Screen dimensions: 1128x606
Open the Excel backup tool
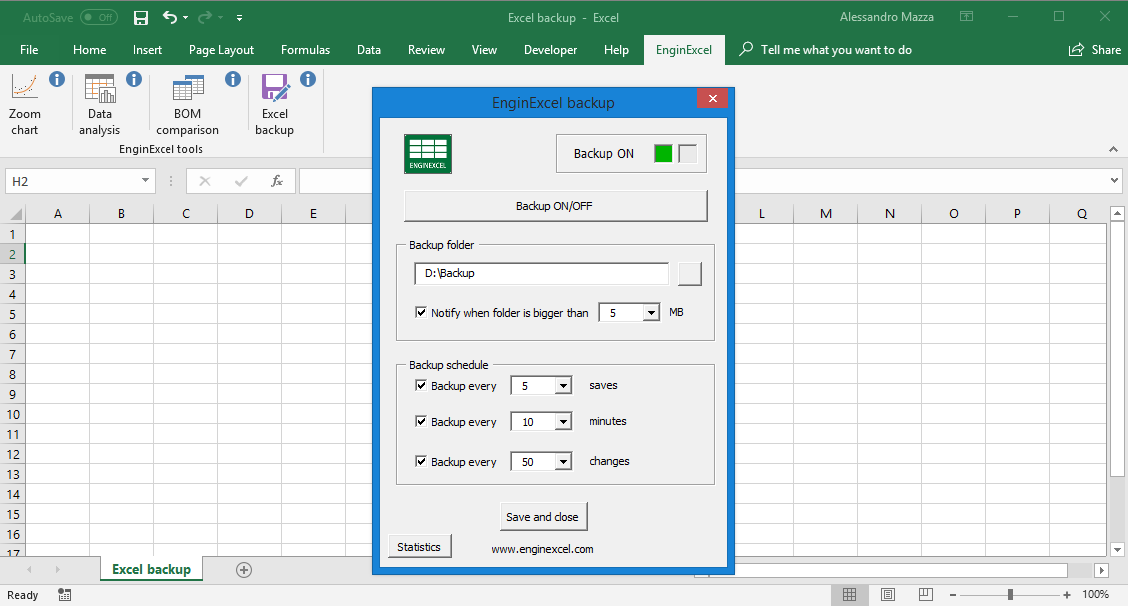tap(274, 103)
